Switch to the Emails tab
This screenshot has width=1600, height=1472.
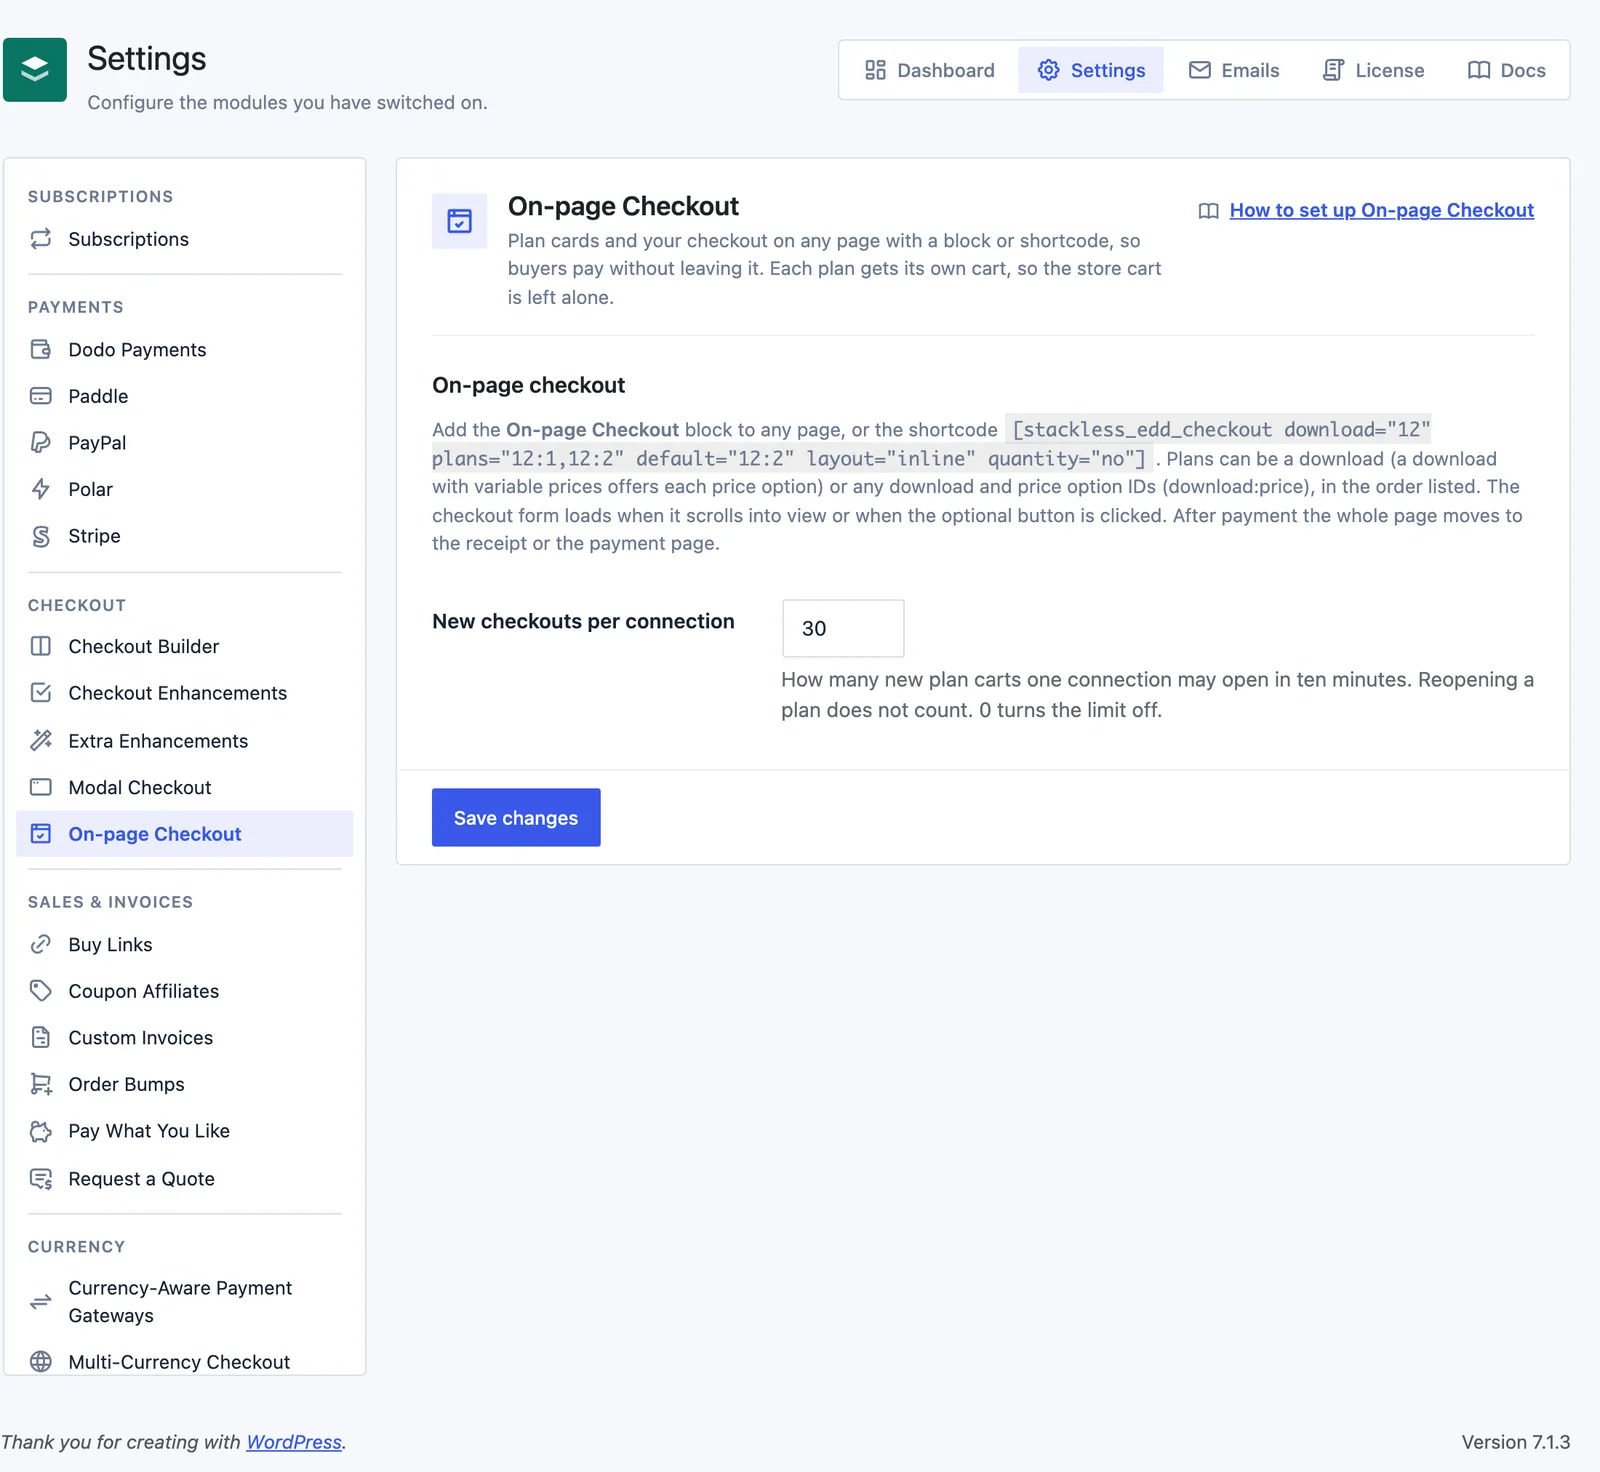coord(1234,70)
